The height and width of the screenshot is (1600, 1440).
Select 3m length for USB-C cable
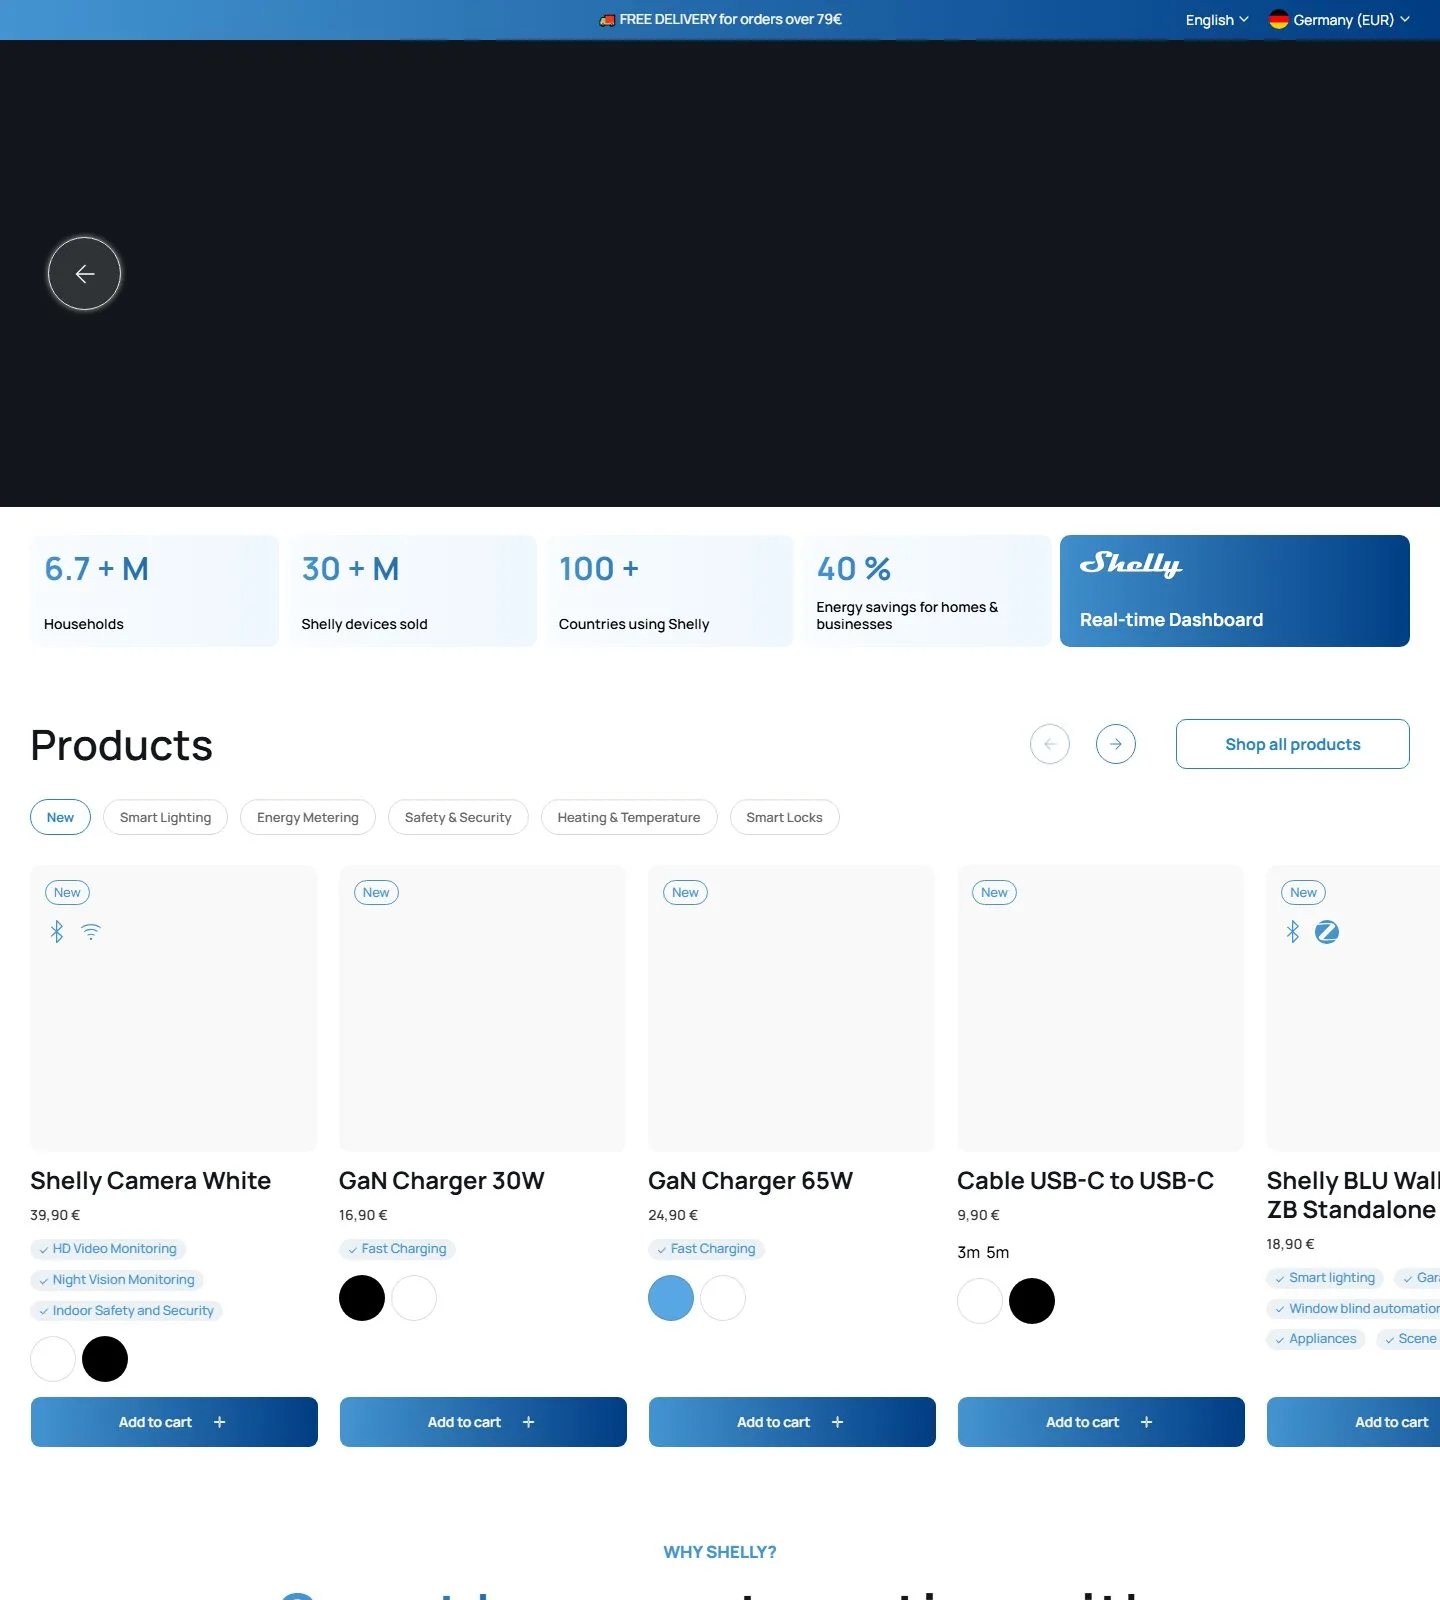pos(968,1252)
